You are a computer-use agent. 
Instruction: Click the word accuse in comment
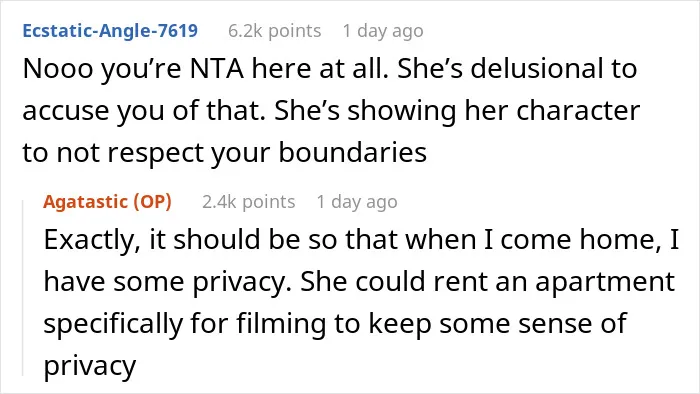click(66, 112)
